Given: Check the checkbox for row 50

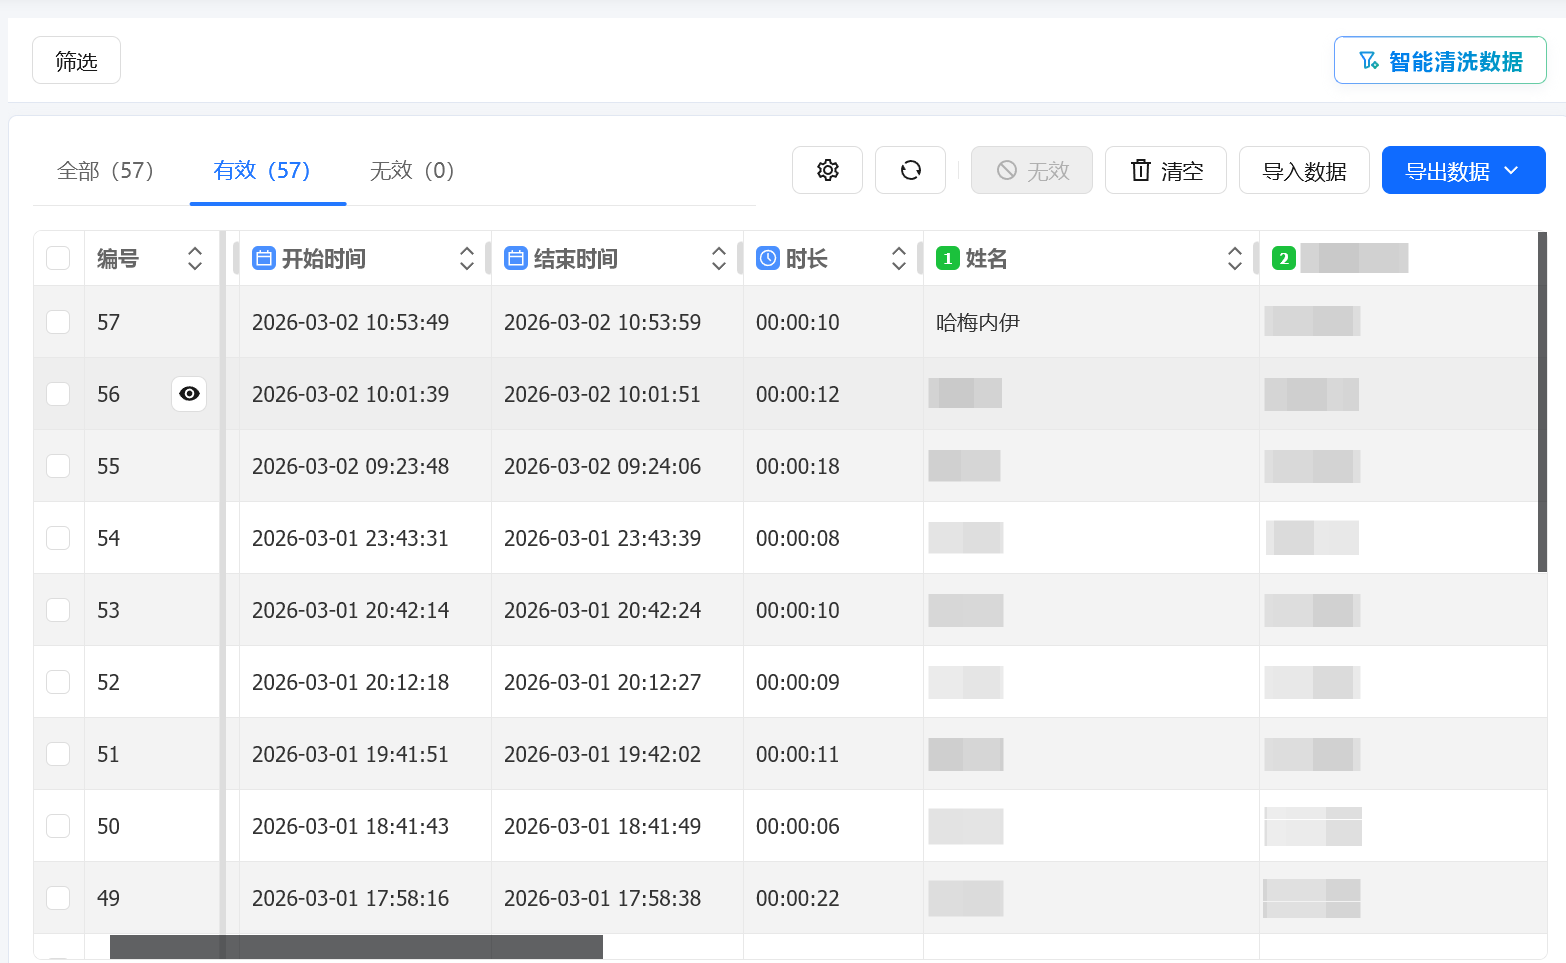Looking at the screenshot, I should (58, 826).
